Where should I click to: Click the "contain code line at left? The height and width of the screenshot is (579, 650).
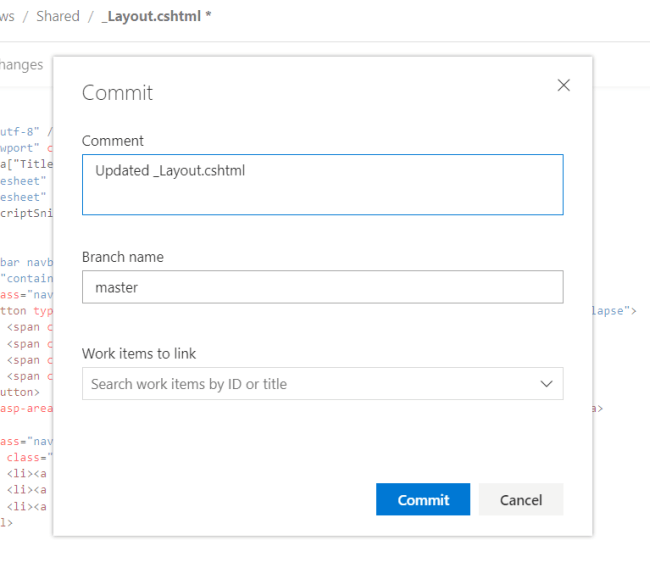pyautogui.click(x=26, y=278)
